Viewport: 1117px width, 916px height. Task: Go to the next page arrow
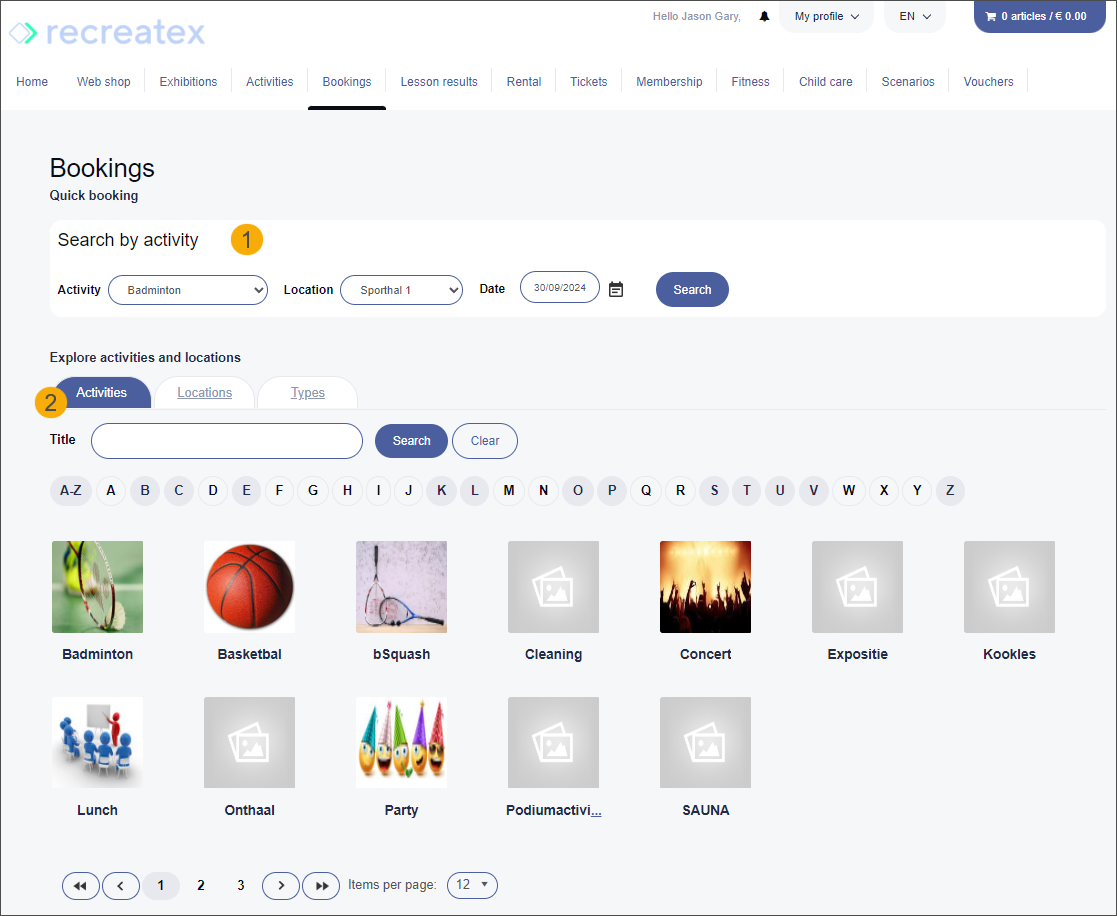coord(281,885)
